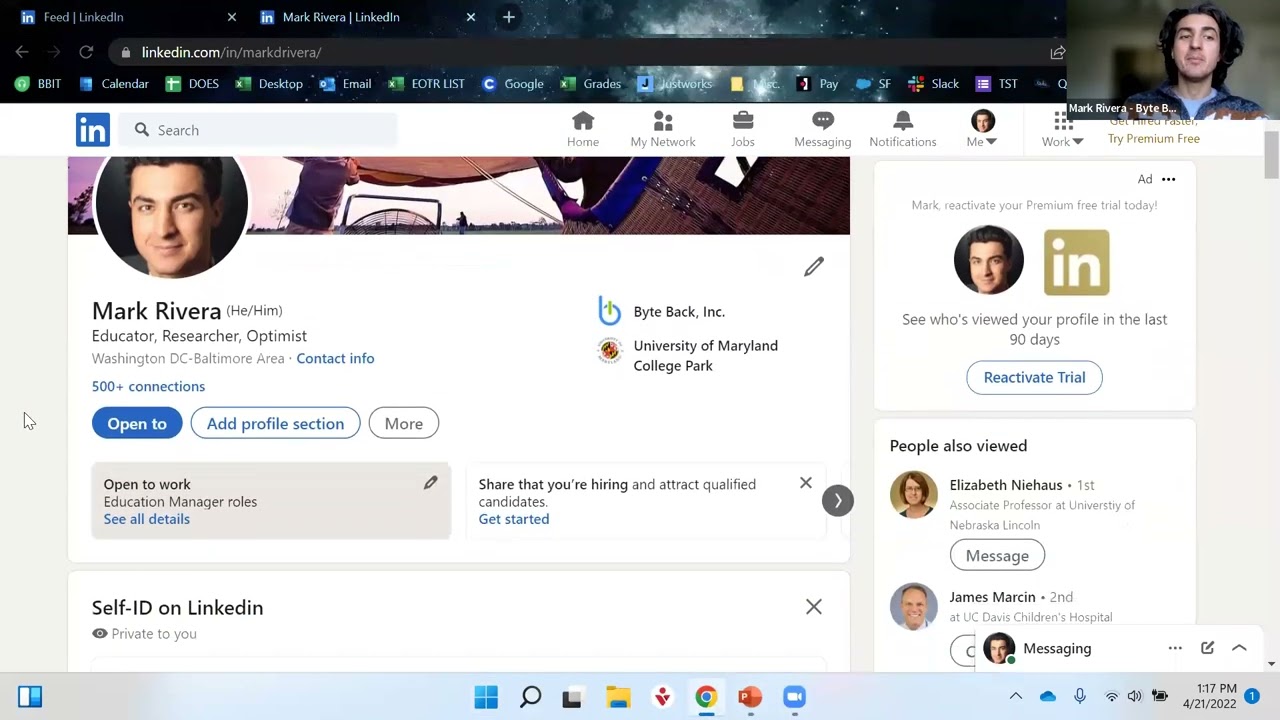Viewport: 1280px width, 720px height.
Task: Expand the Messaging overlay chevron
Action: [x=1239, y=648]
